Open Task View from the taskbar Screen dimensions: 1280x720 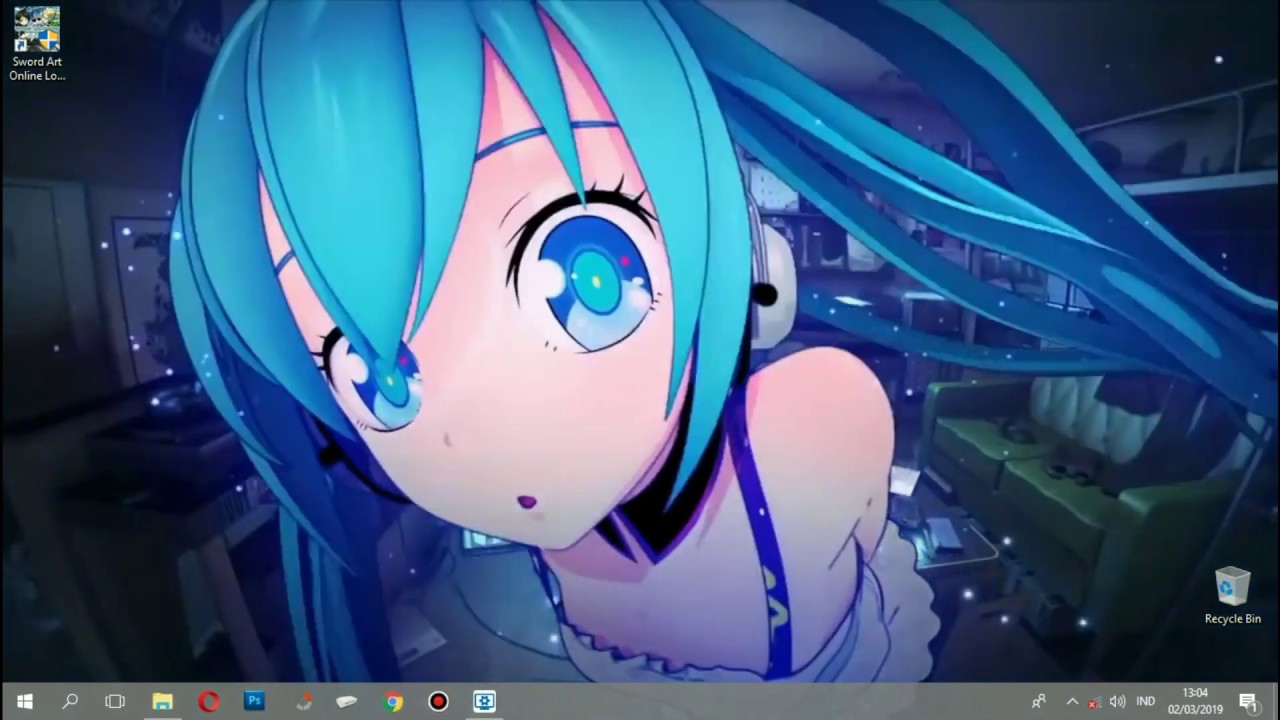(x=115, y=701)
